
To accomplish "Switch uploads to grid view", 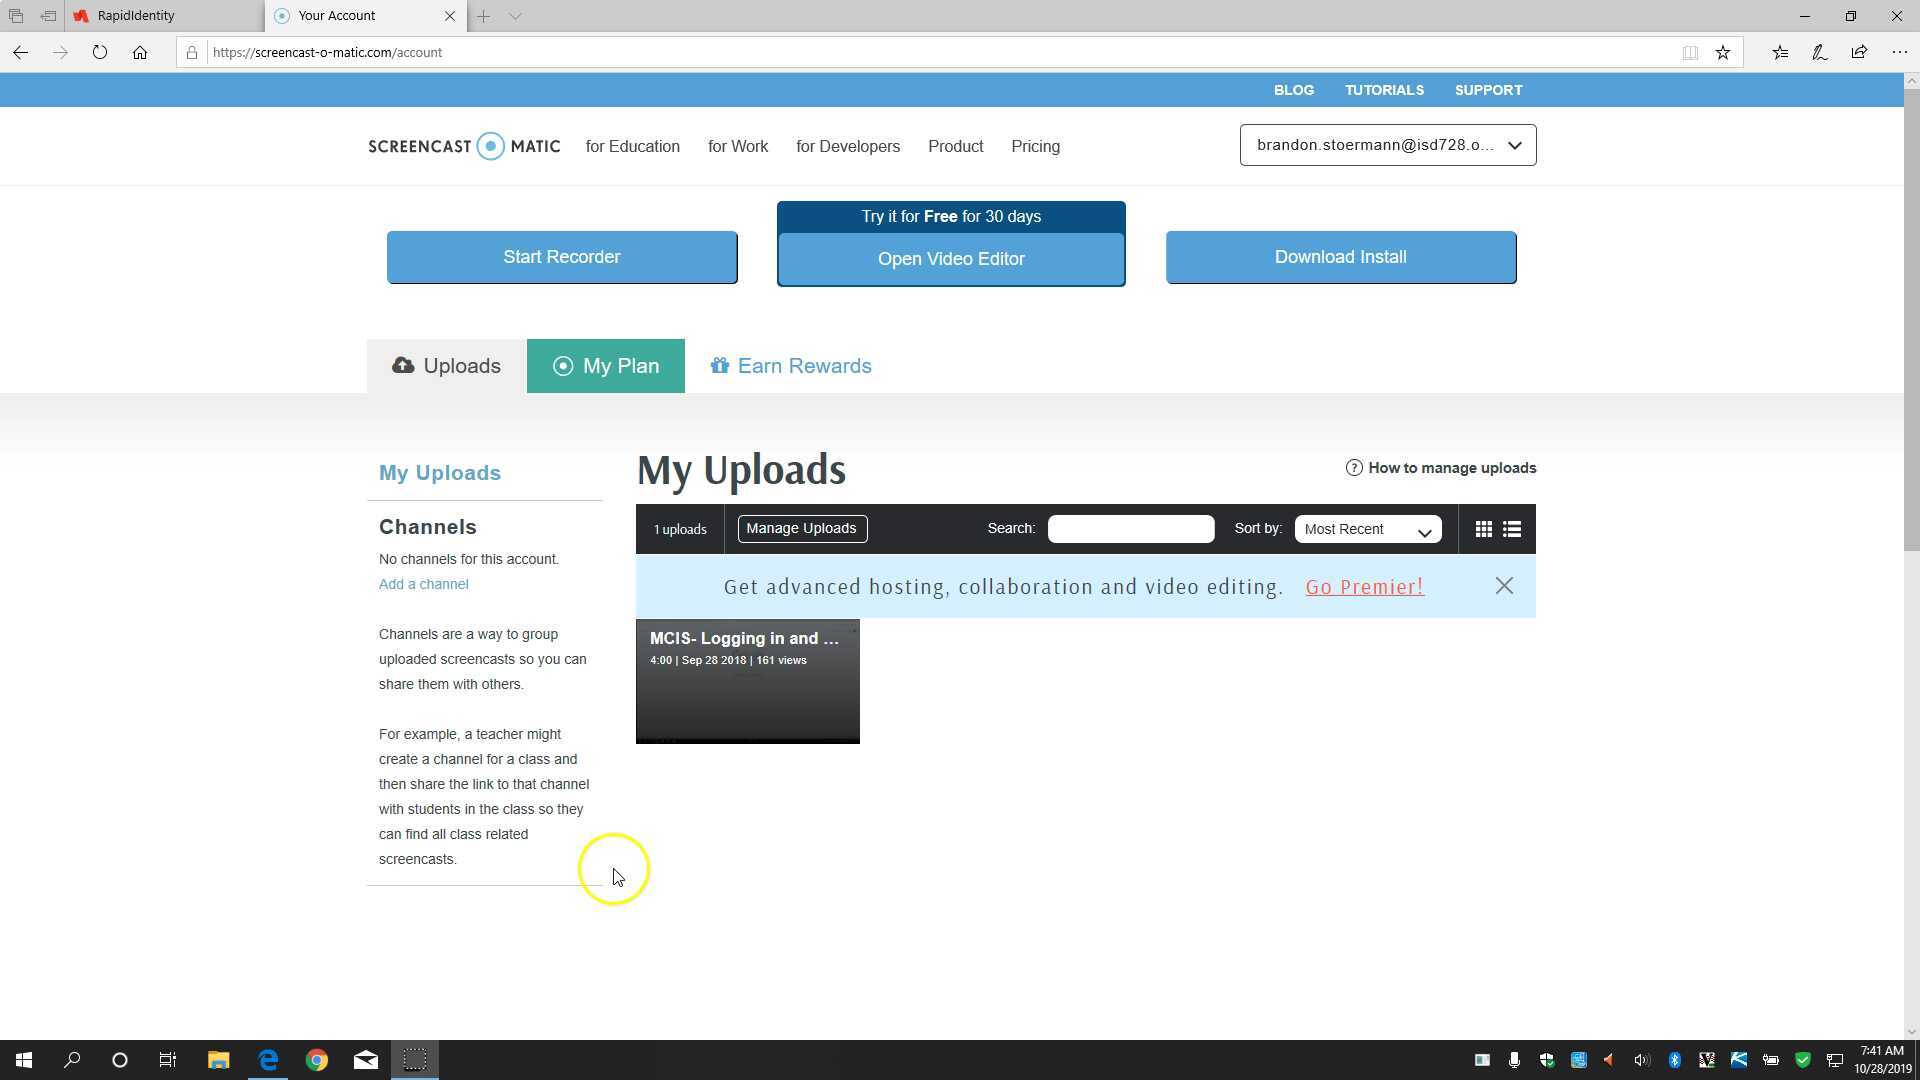I will [1483, 529].
